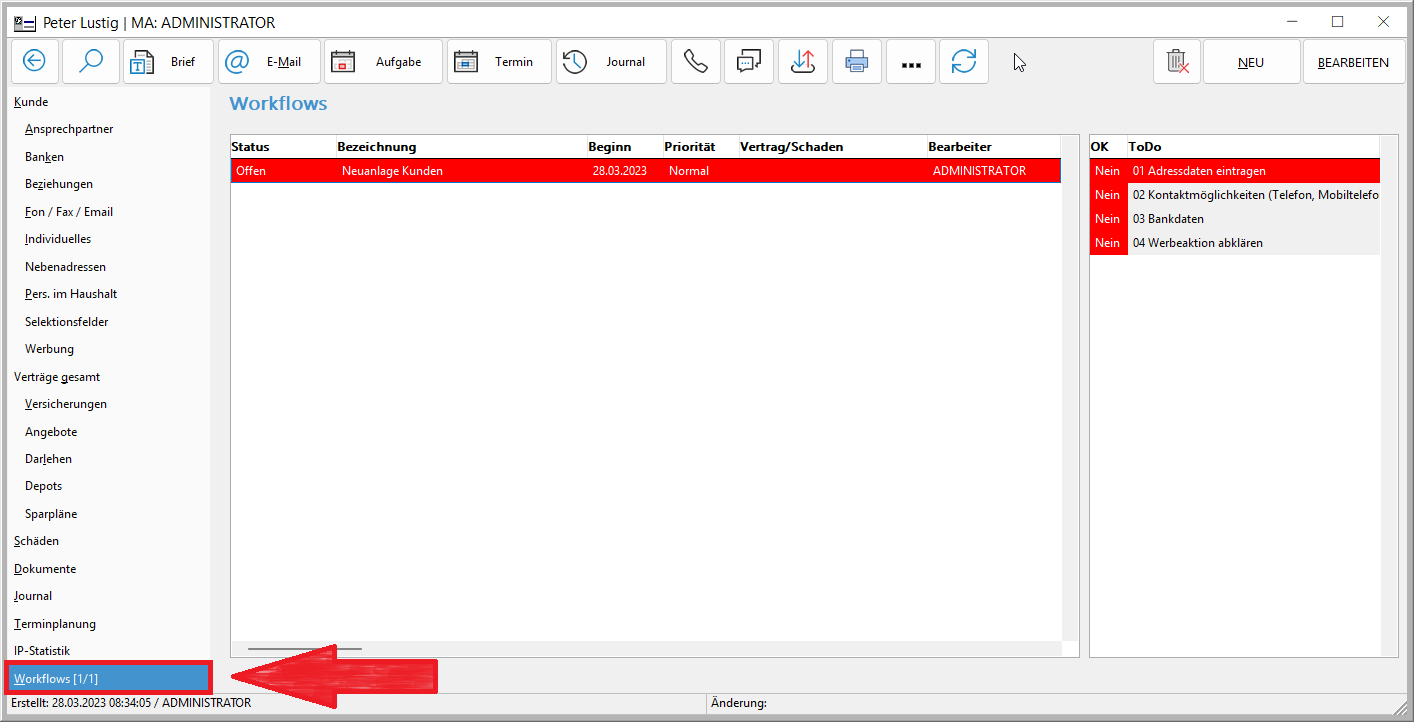Open the chat messages icon
The image size is (1414, 722).
[749, 62]
